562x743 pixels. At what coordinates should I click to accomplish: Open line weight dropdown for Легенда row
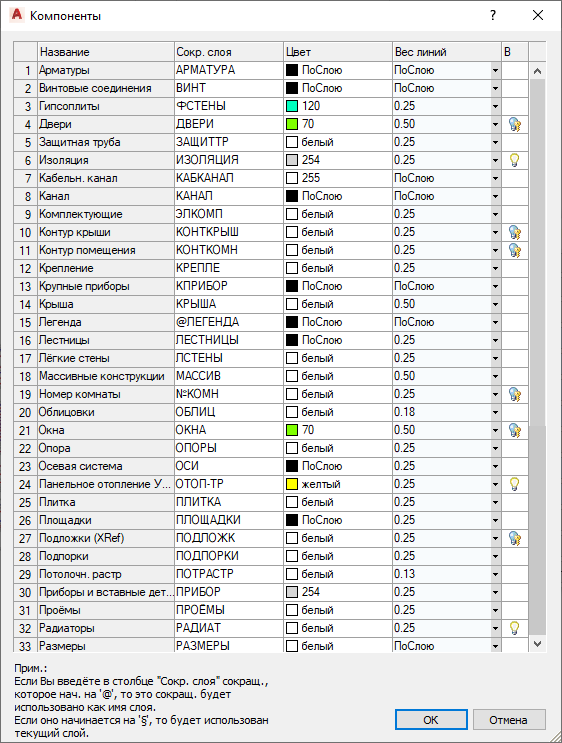click(495, 323)
